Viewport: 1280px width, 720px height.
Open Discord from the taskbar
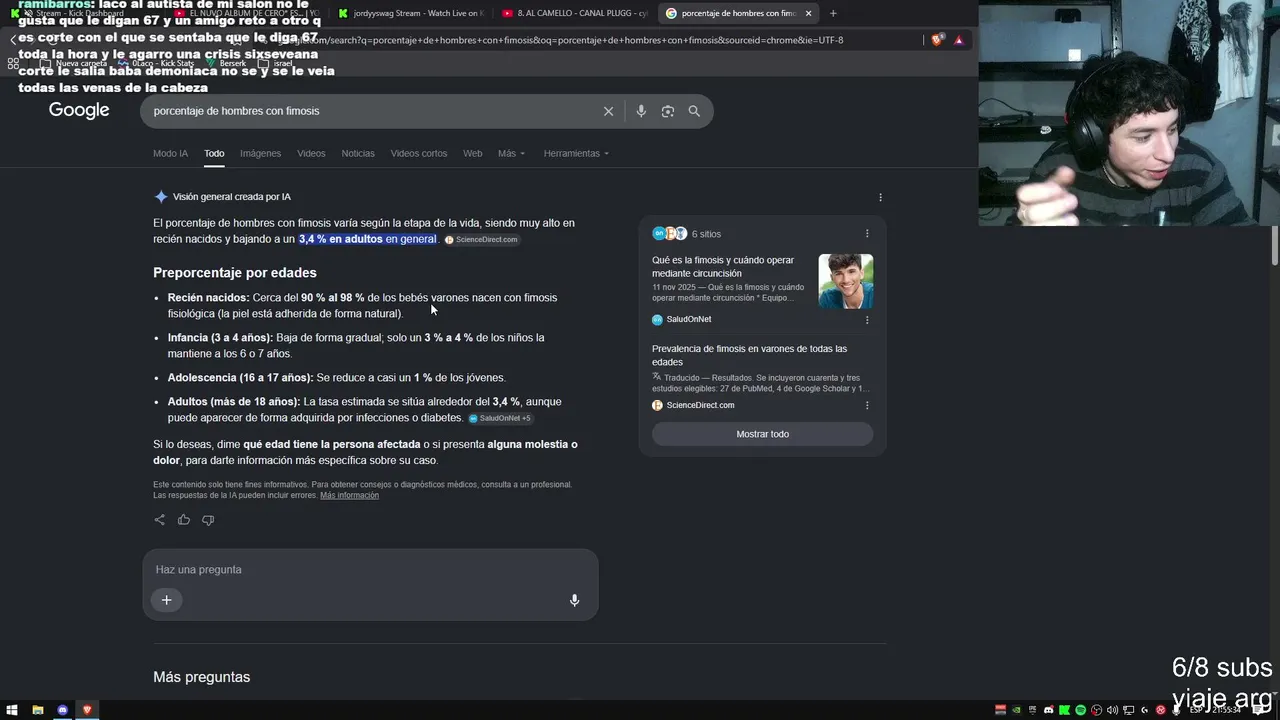coord(62,710)
